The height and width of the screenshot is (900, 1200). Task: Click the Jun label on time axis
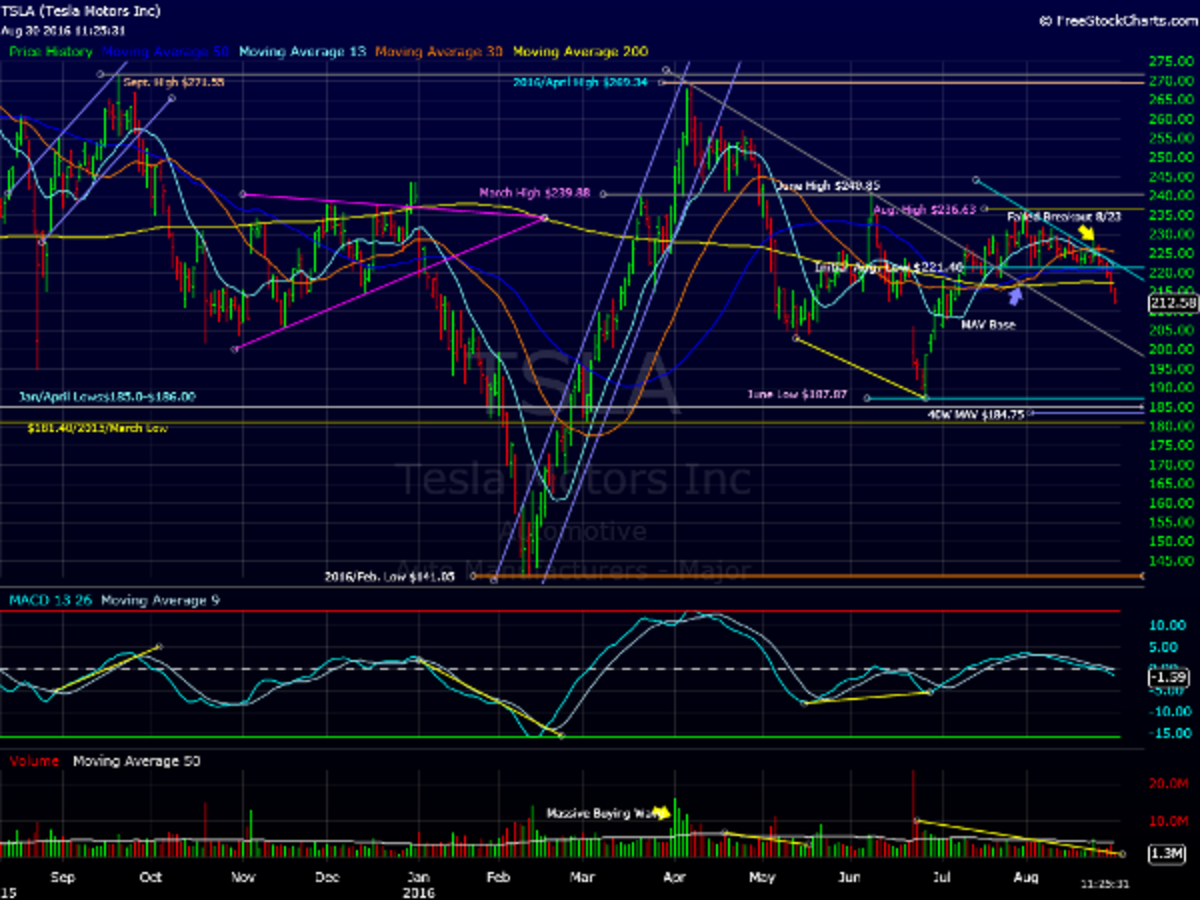point(848,877)
